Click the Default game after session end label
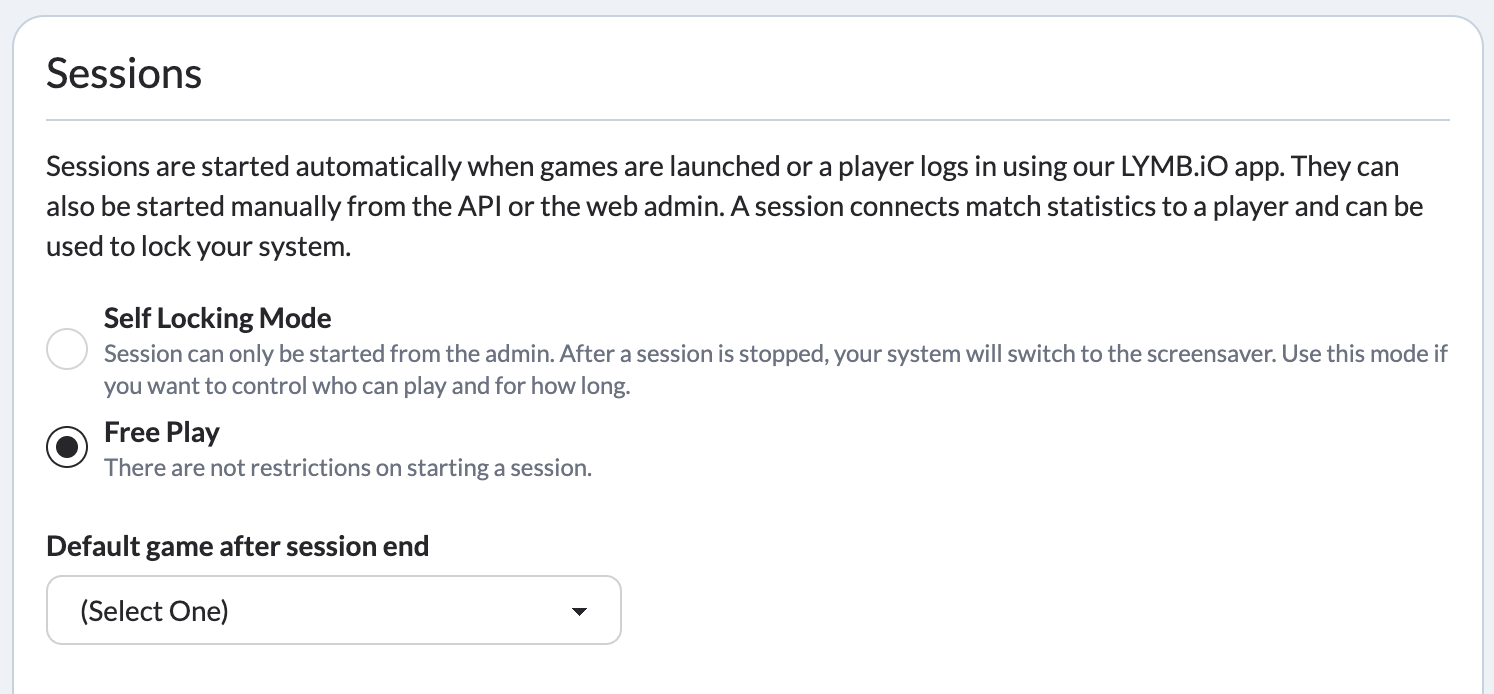Image resolution: width=1494 pixels, height=694 pixels. 237,546
